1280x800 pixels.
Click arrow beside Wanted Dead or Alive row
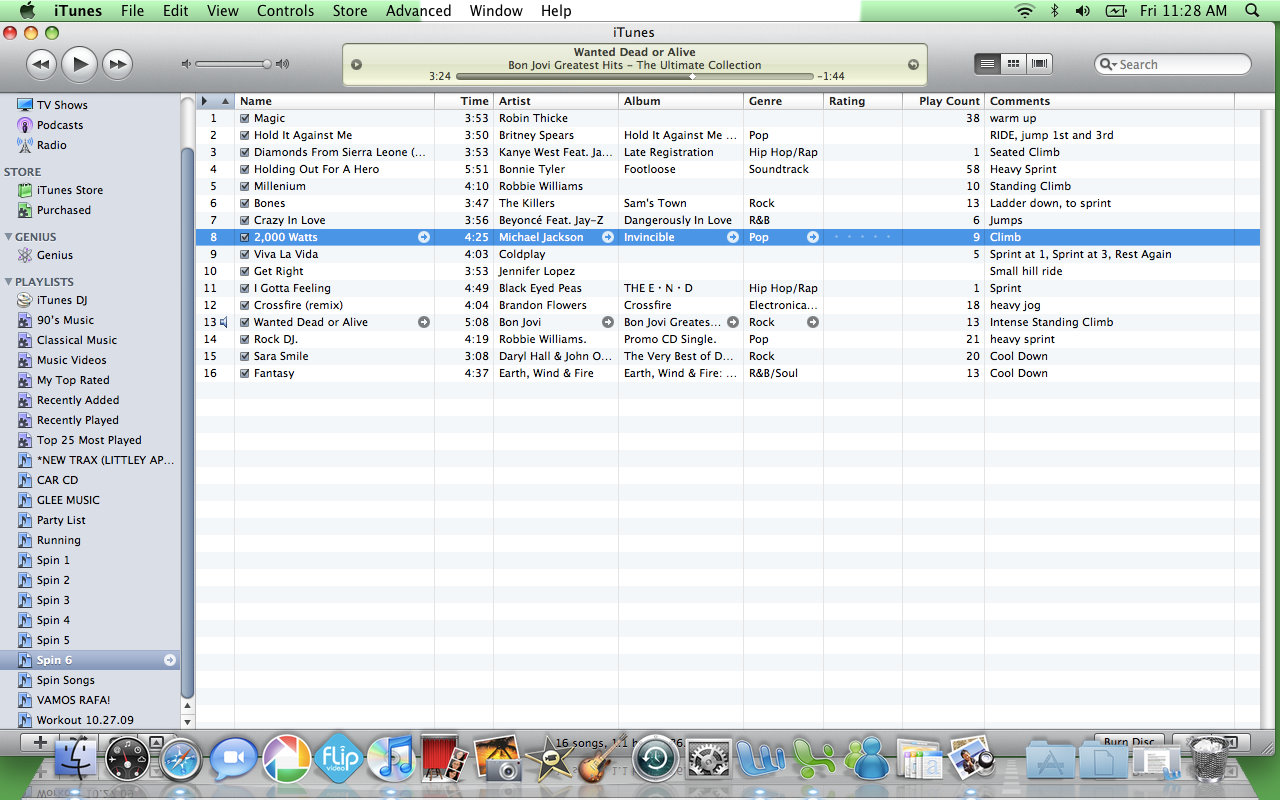pos(424,322)
